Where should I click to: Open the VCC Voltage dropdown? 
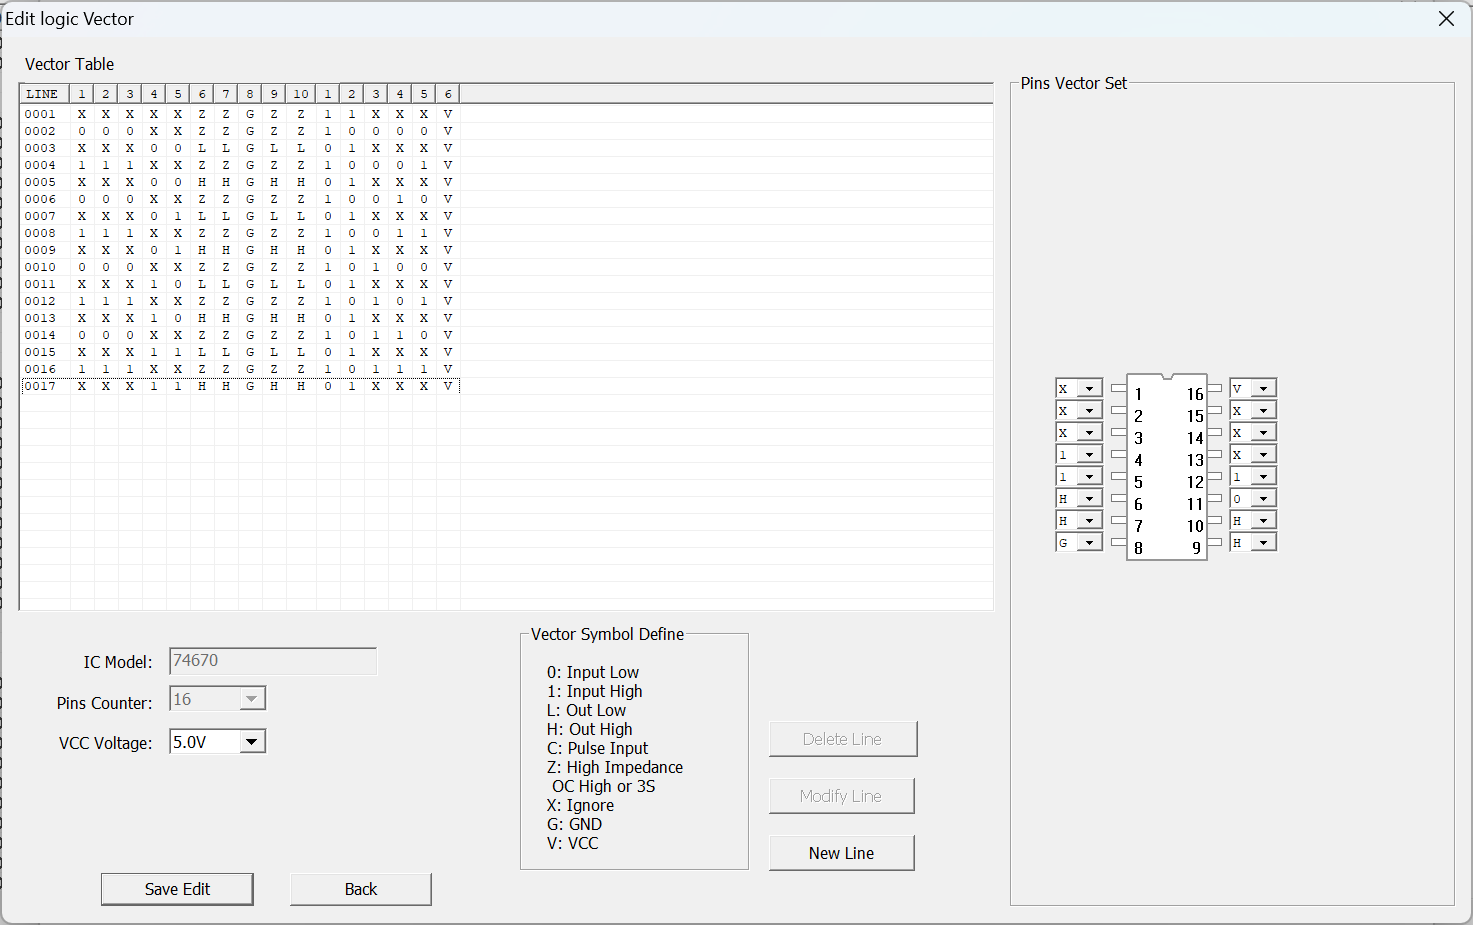(x=252, y=742)
